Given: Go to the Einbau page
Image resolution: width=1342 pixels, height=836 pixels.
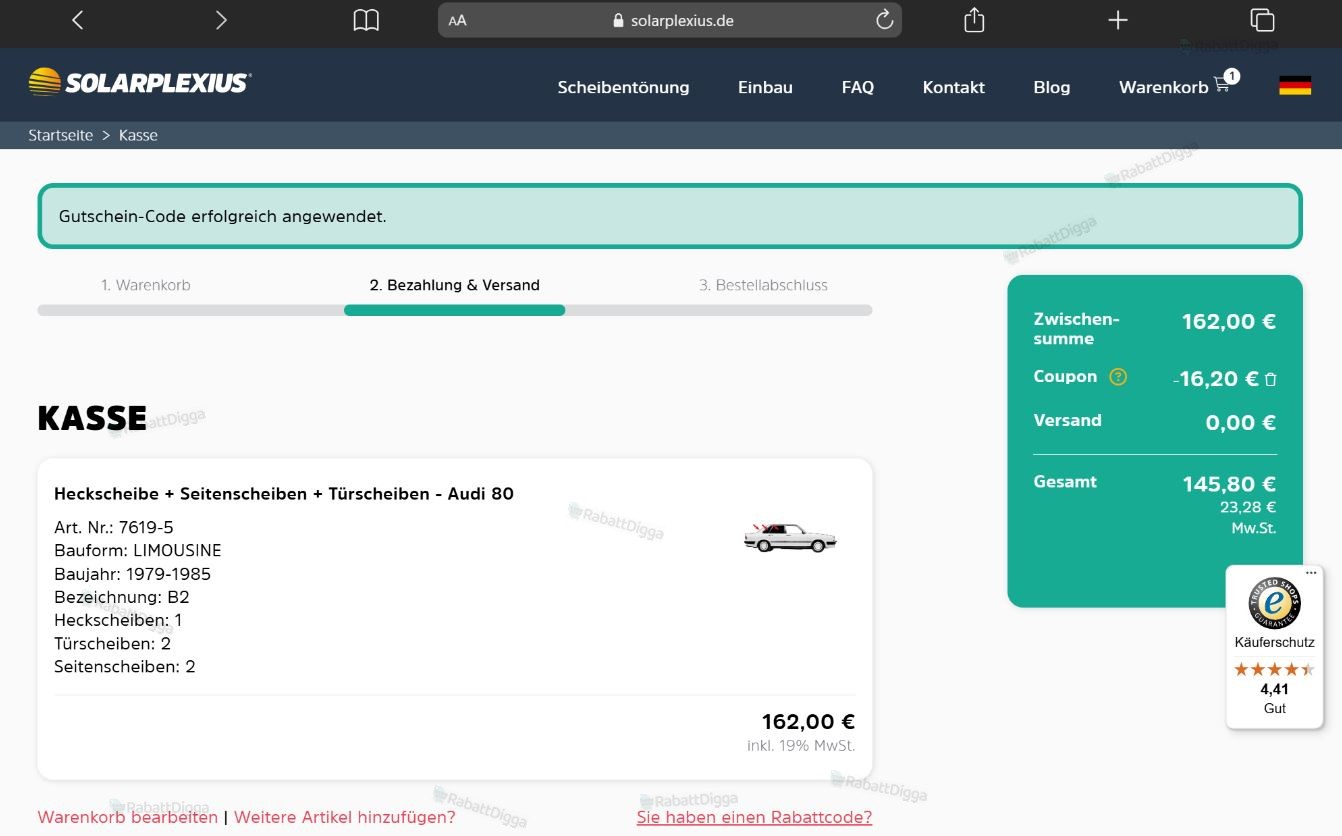Looking at the screenshot, I should 765,87.
